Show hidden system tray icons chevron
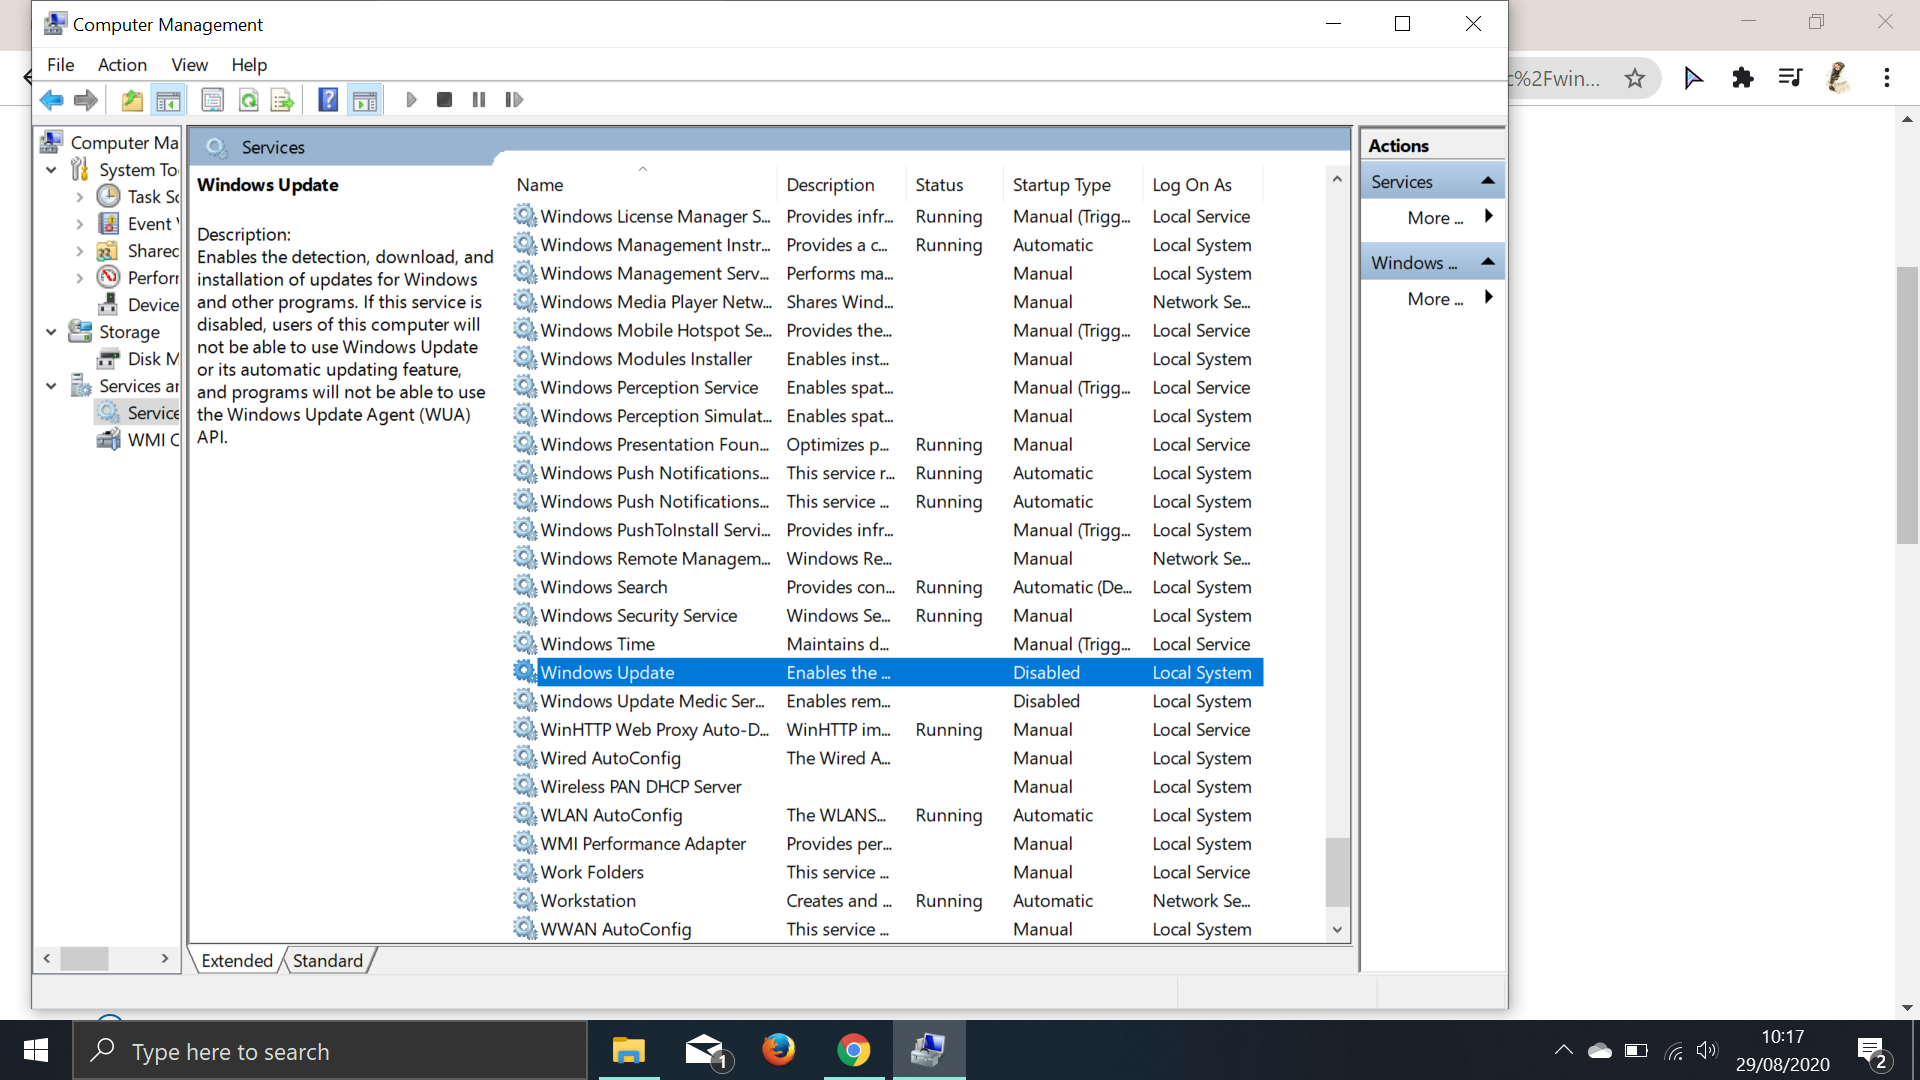The height and width of the screenshot is (1080, 1920). pyautogui.click(x=1564, y=1050)
